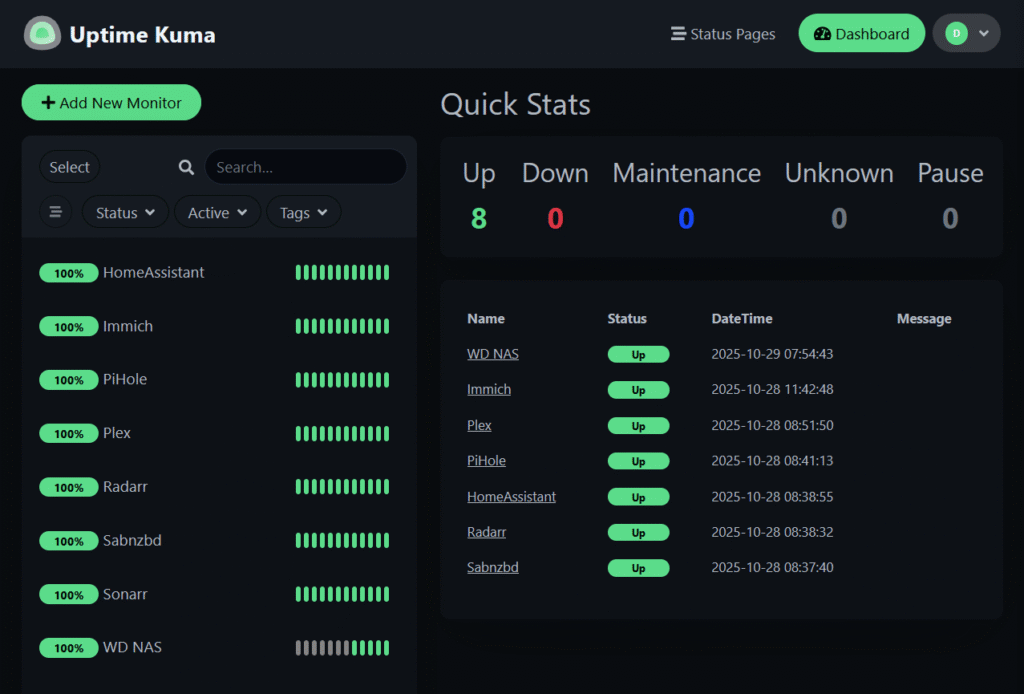Click the filter list lines icon
1024x694 pixels.
pyautogui.click(x=55, y=212)
